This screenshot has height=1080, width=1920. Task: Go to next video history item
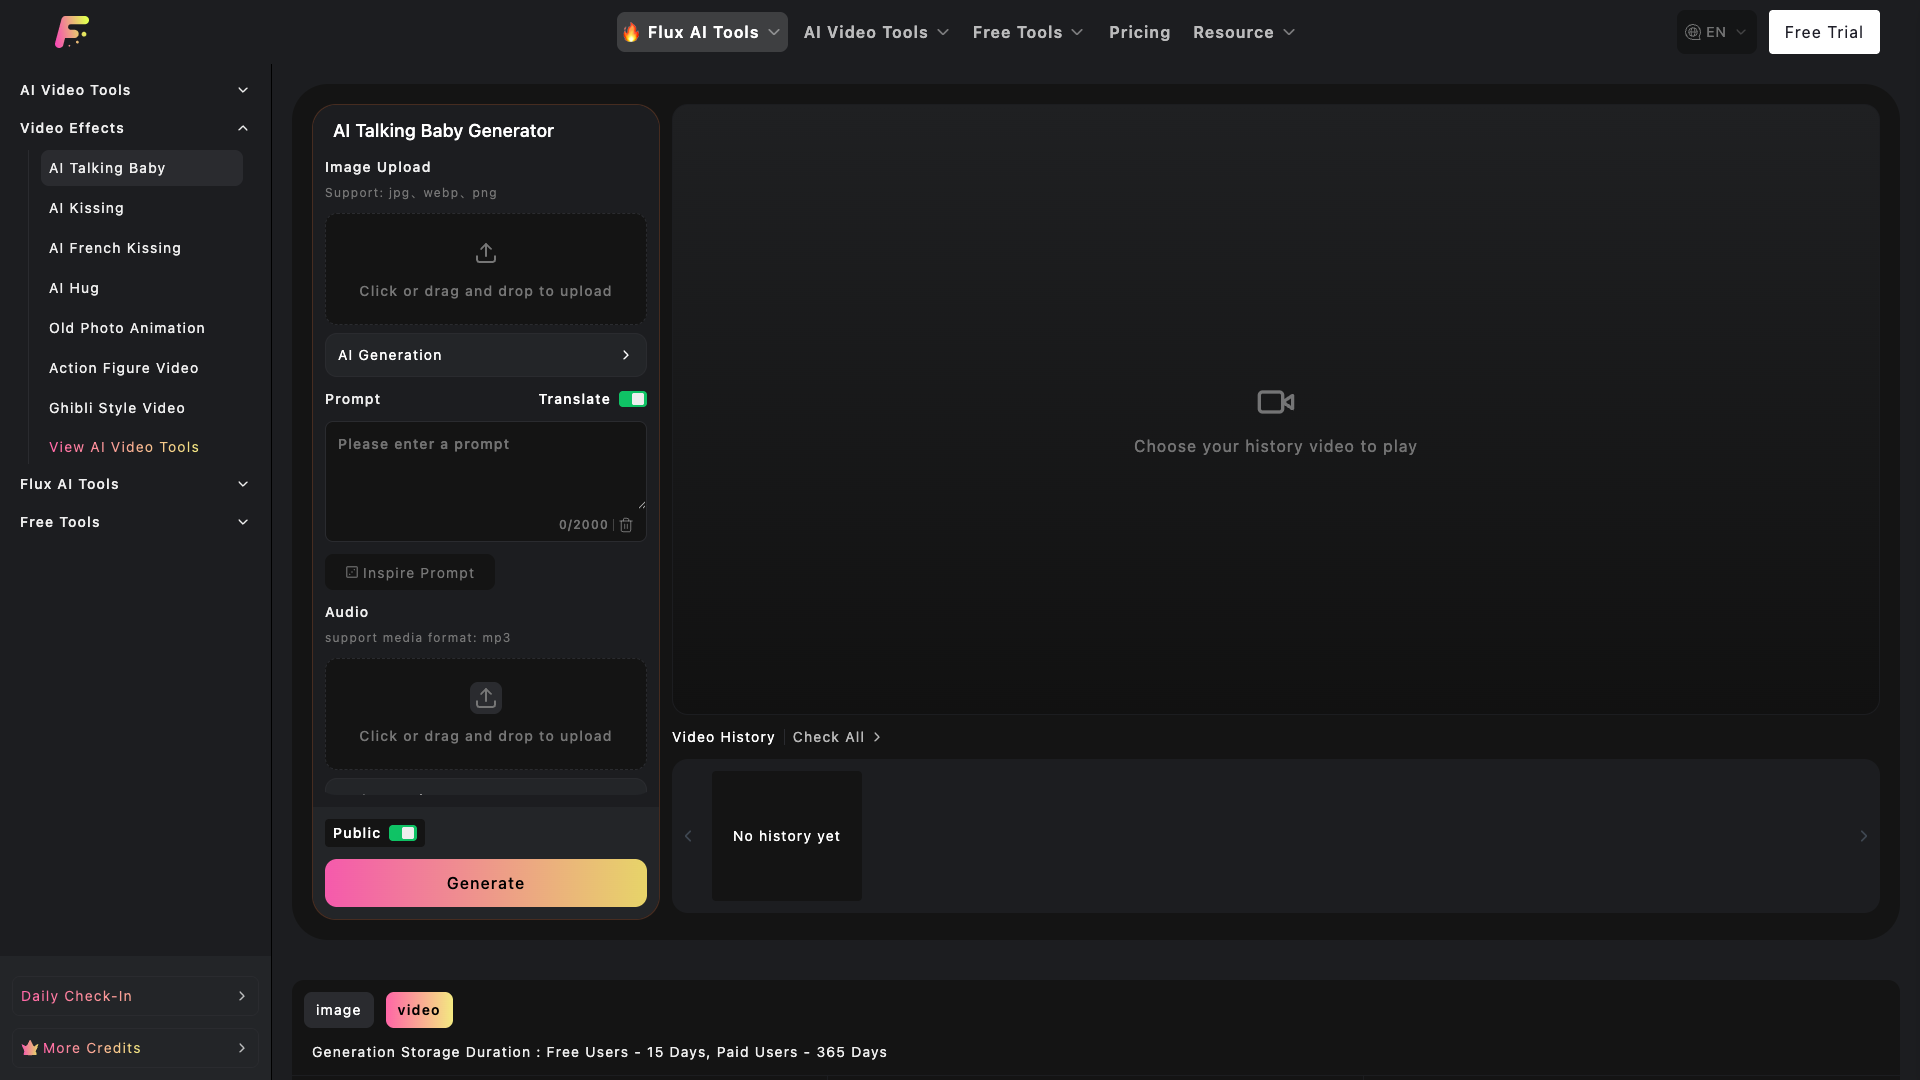[1864, 836]
